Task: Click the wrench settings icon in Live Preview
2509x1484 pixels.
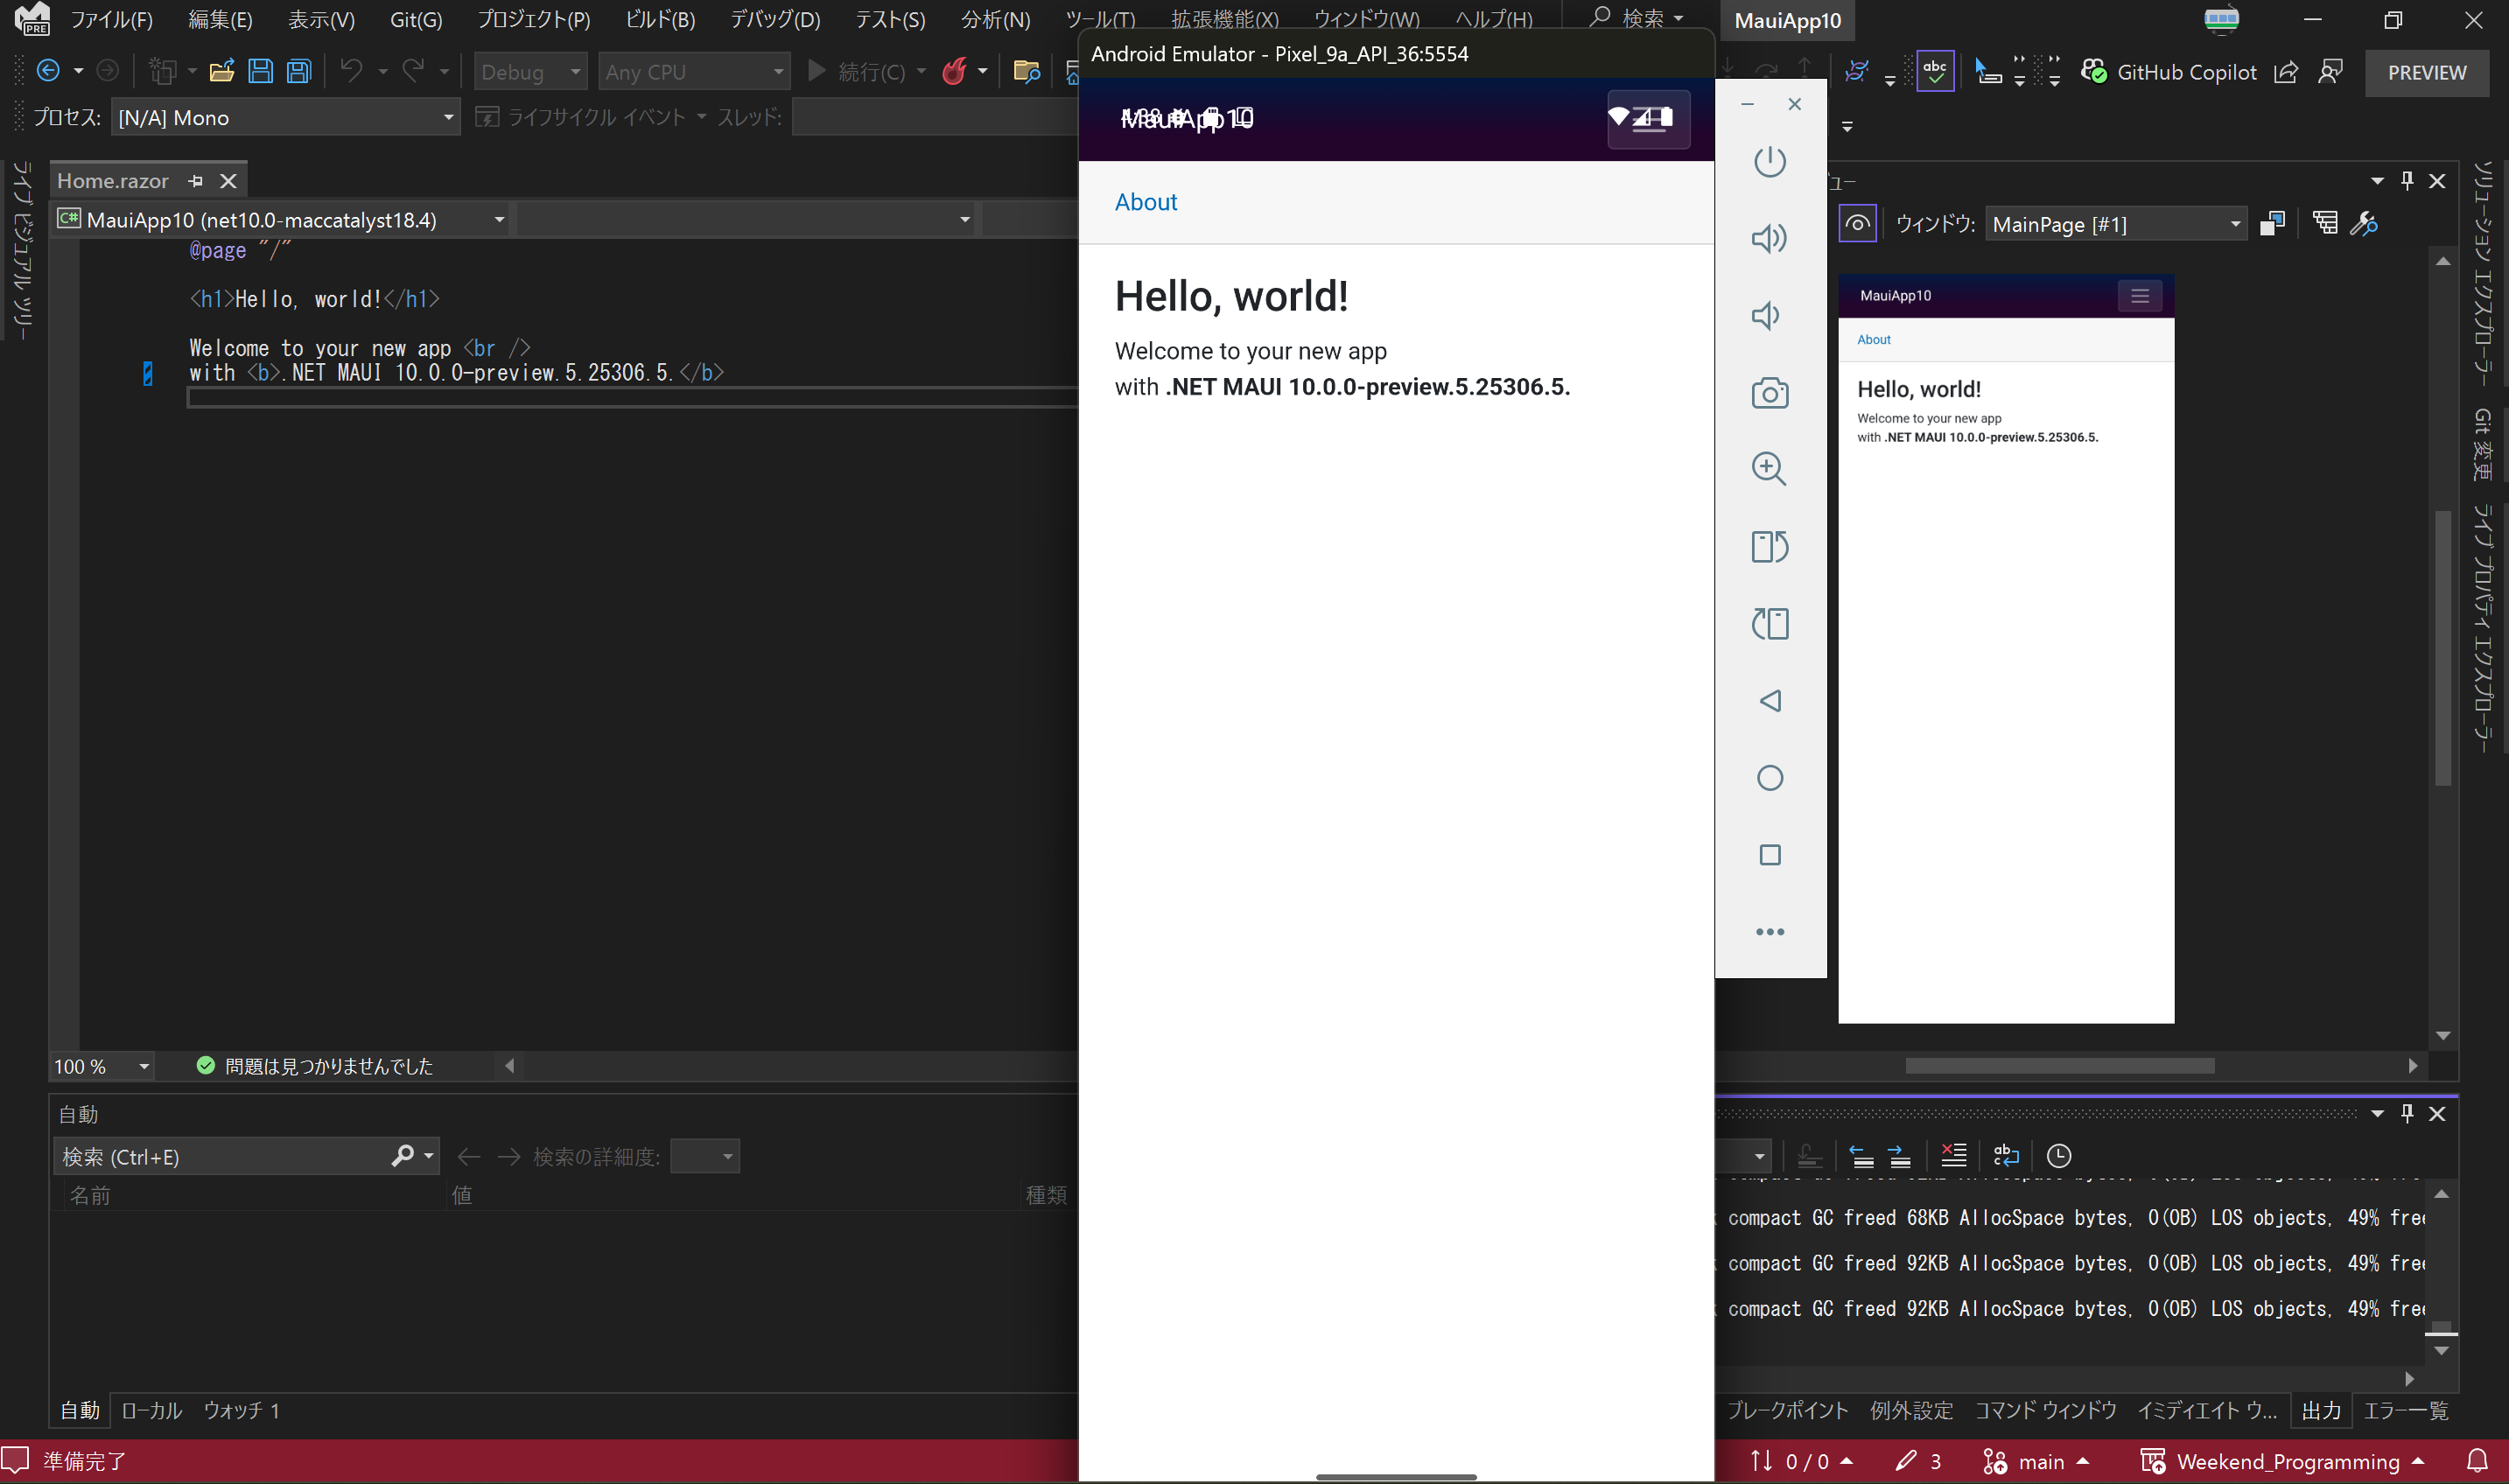Action: point(2364,223)
